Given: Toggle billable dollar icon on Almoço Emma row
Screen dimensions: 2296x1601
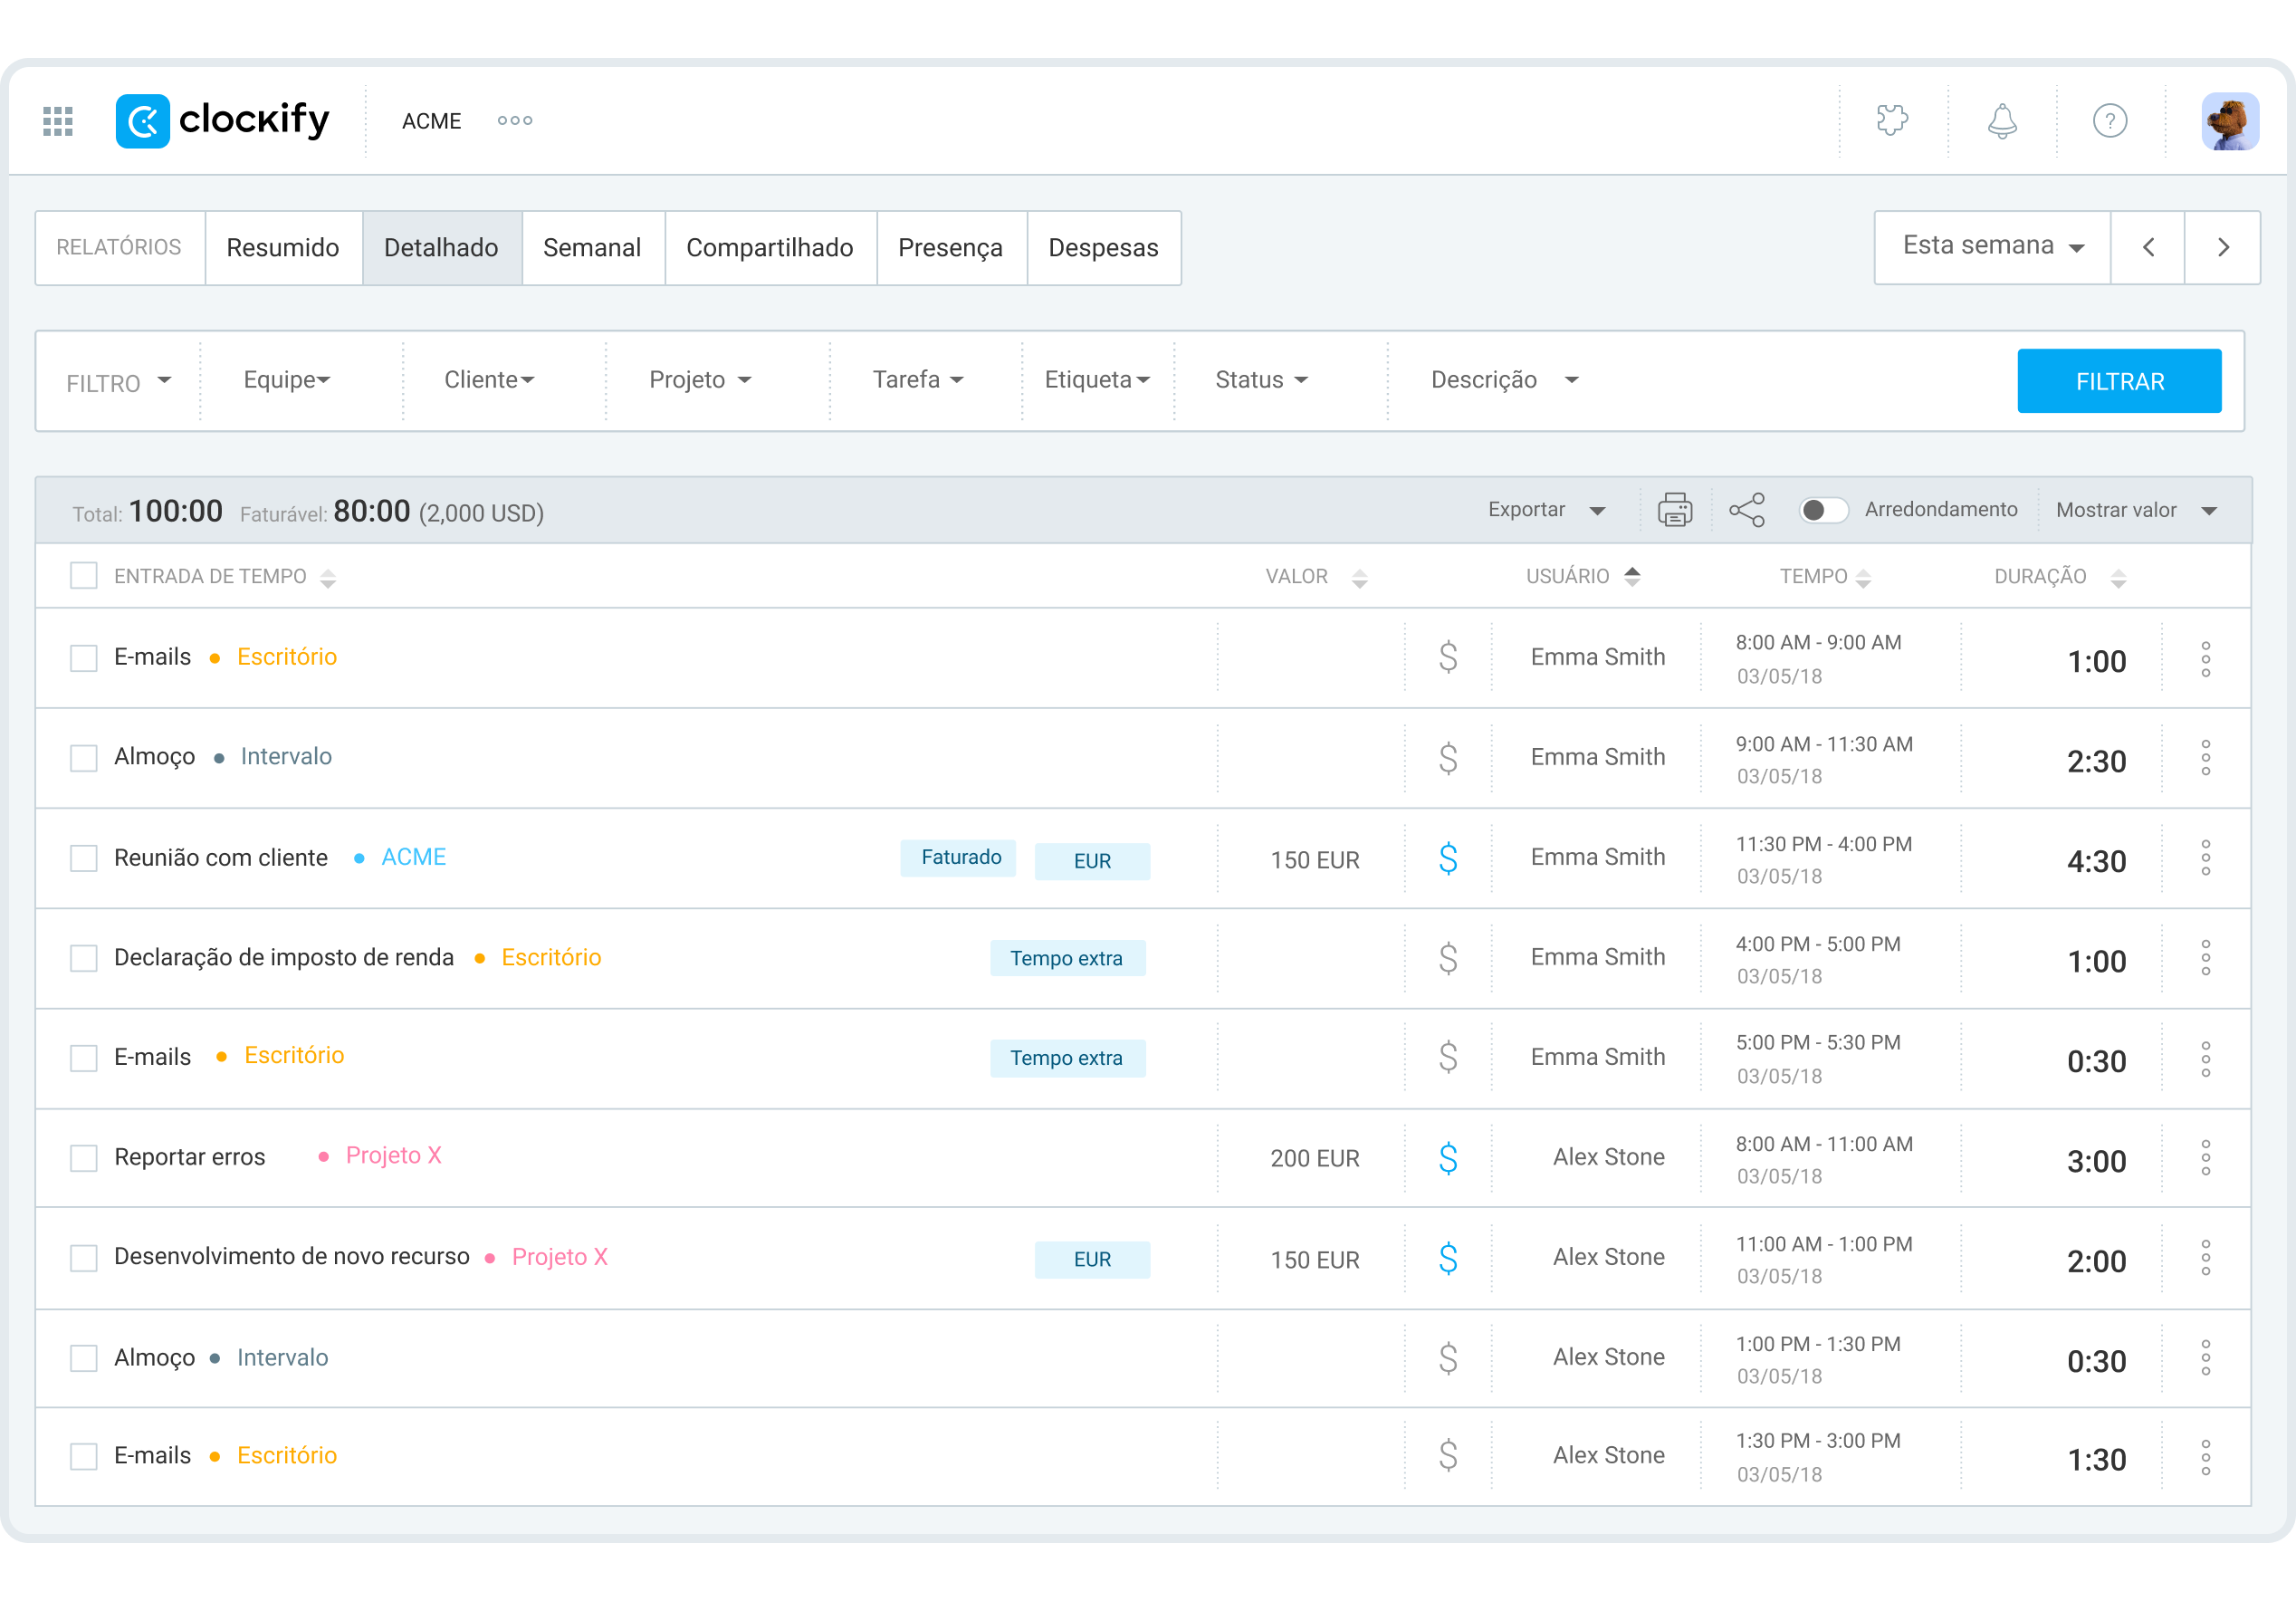Looking at the screenshot, I should point(1448,758).
